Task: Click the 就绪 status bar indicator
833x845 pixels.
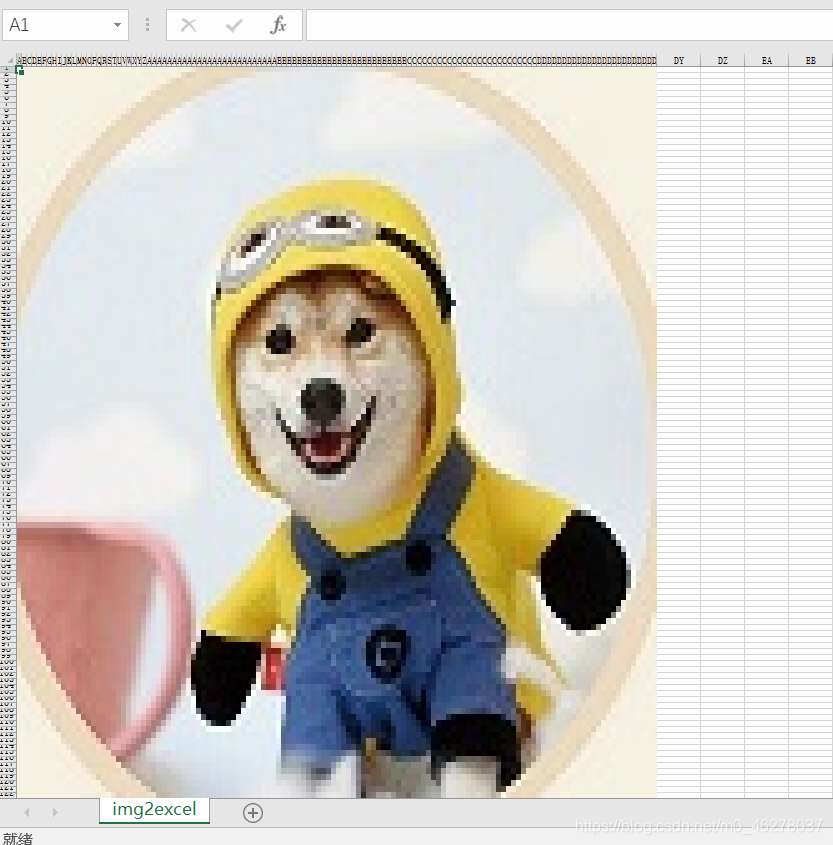Action: 17,838
